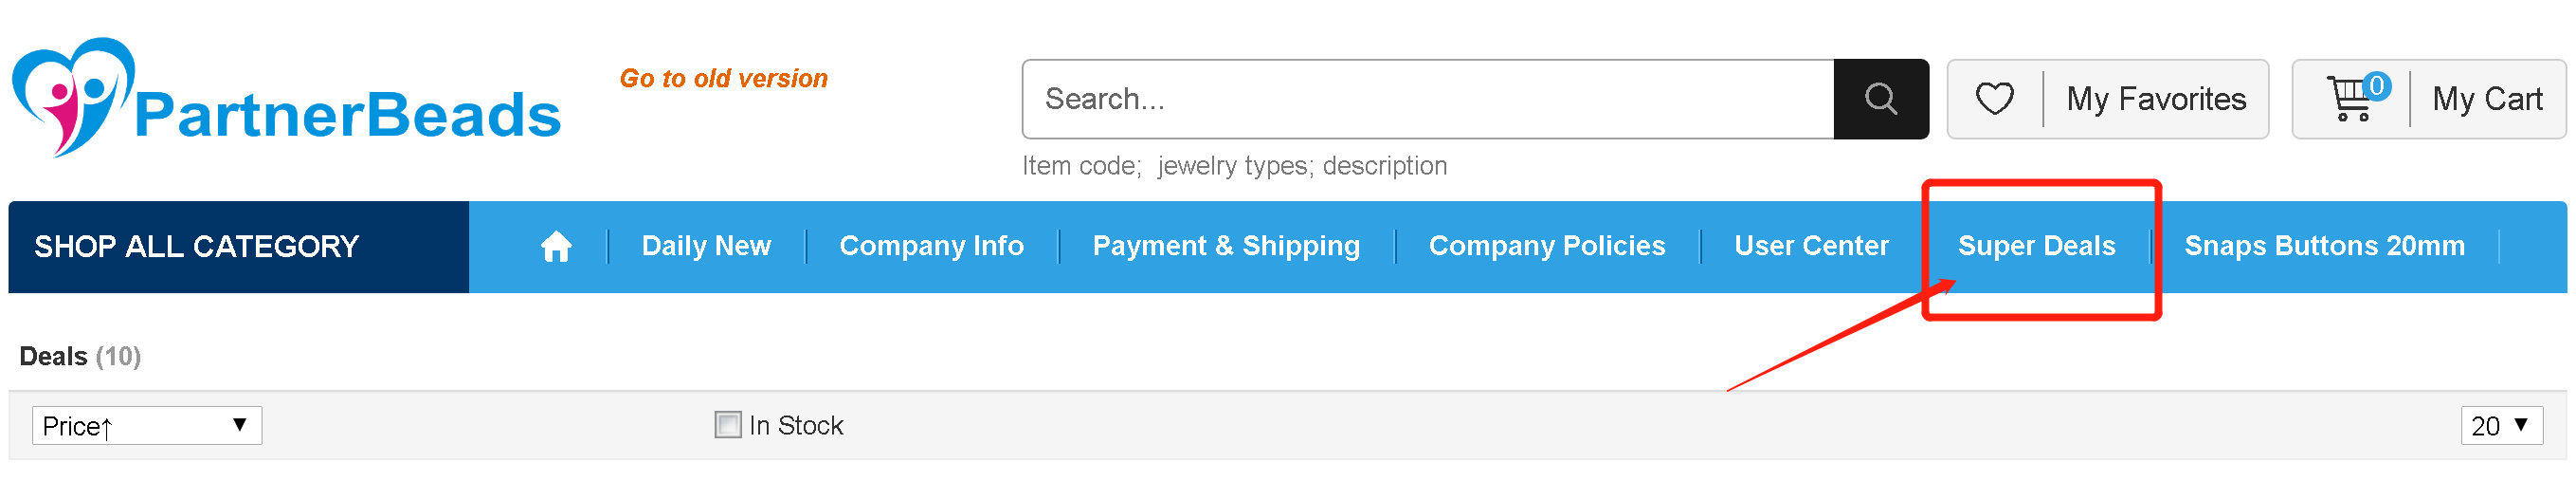Click the heart favorites icon
2576x481 pixels.
pos(1994,99)
